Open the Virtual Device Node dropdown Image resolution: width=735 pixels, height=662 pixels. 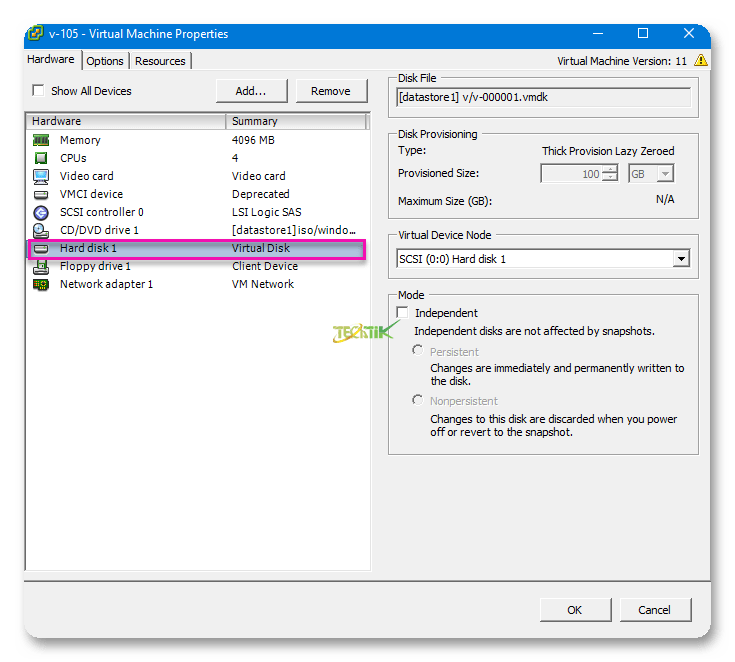point(681,259)
